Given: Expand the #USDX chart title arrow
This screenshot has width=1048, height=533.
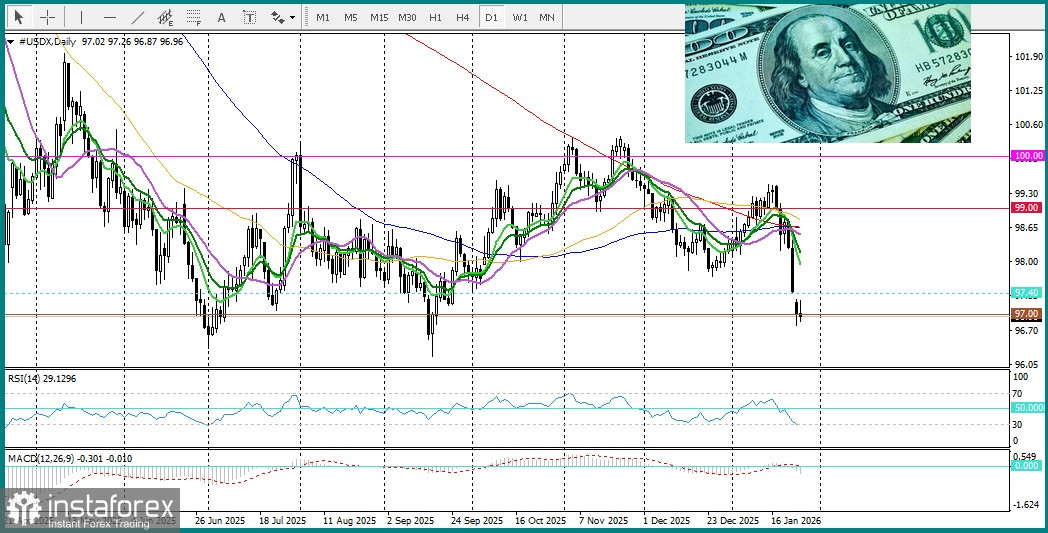Looking at the screenshot, I should [11, 42].
